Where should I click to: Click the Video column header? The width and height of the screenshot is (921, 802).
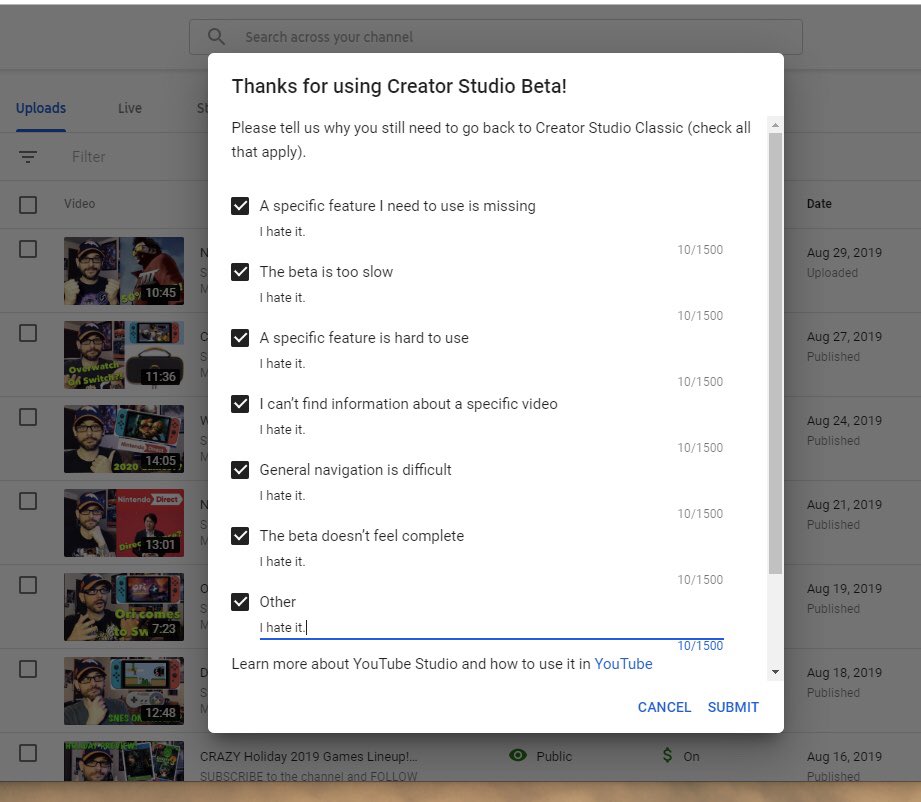79,204
